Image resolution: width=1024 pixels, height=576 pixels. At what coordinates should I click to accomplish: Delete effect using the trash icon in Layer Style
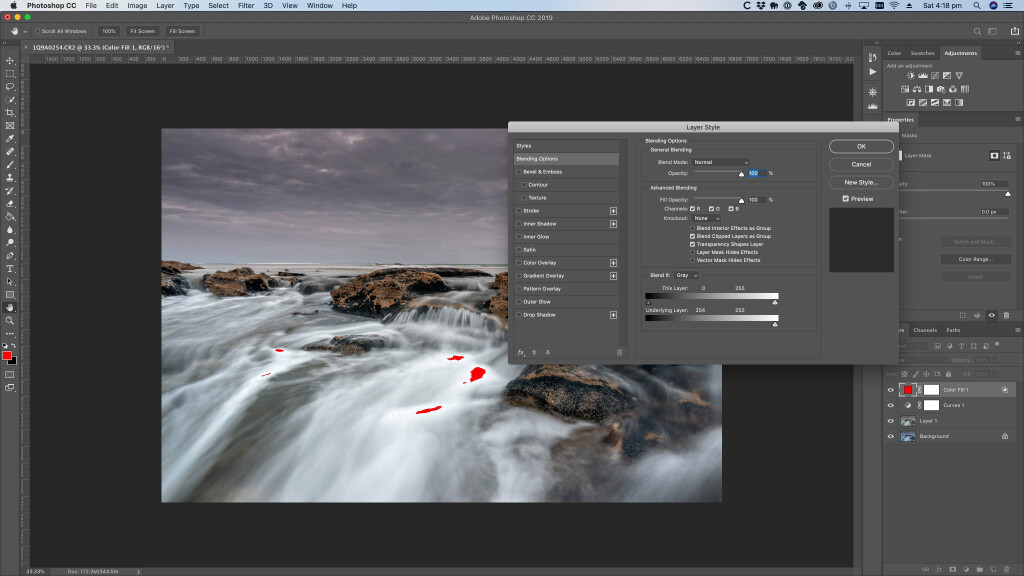pyautogui.click(x=619, y=352)
